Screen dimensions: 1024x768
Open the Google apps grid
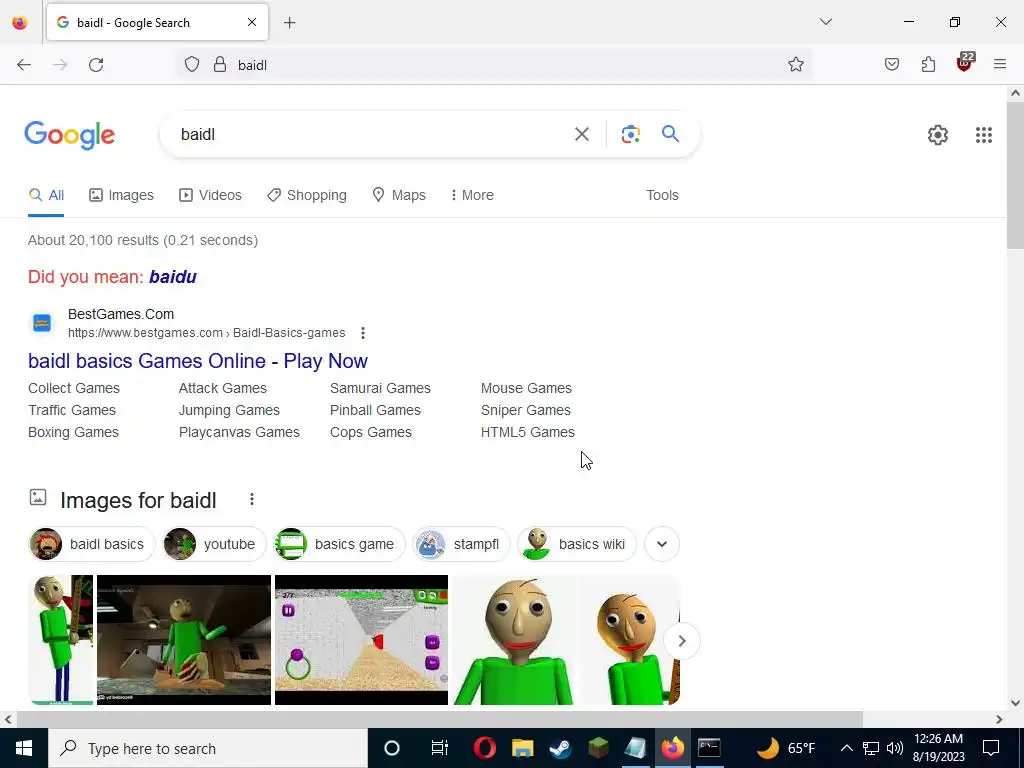tap(984, 135)
